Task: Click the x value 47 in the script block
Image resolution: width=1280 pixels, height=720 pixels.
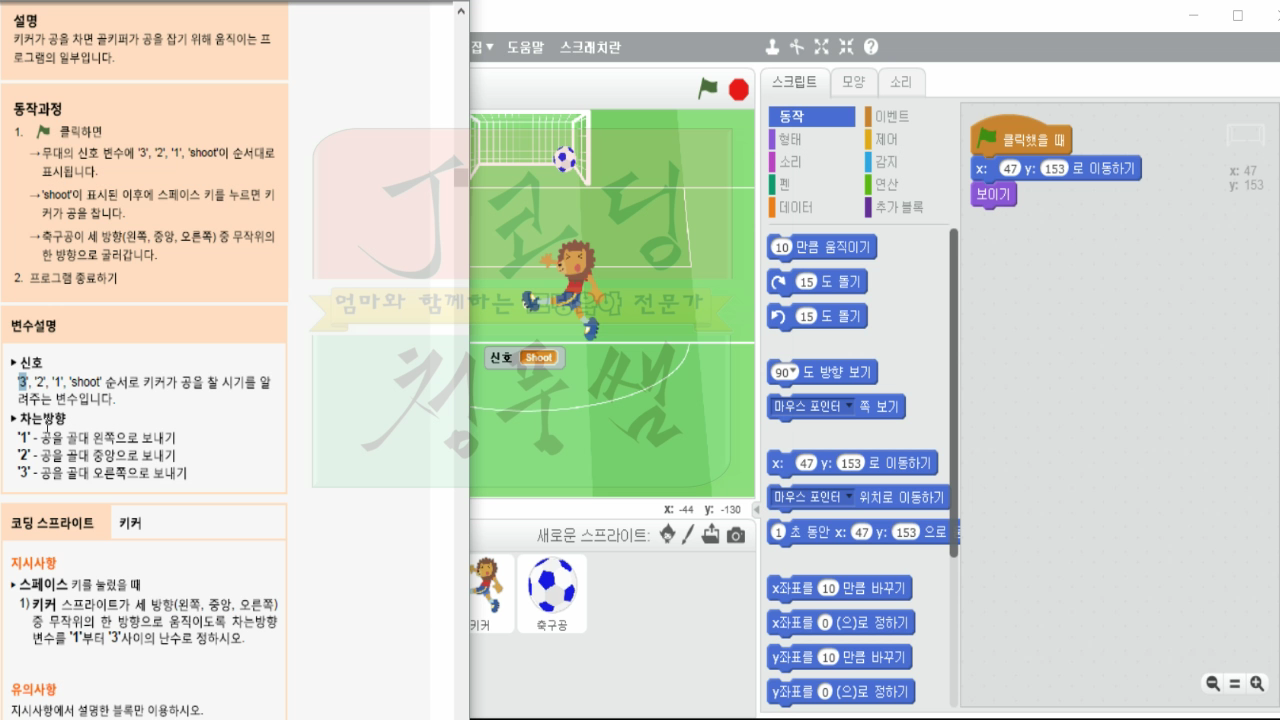Action: [1010, 169]
